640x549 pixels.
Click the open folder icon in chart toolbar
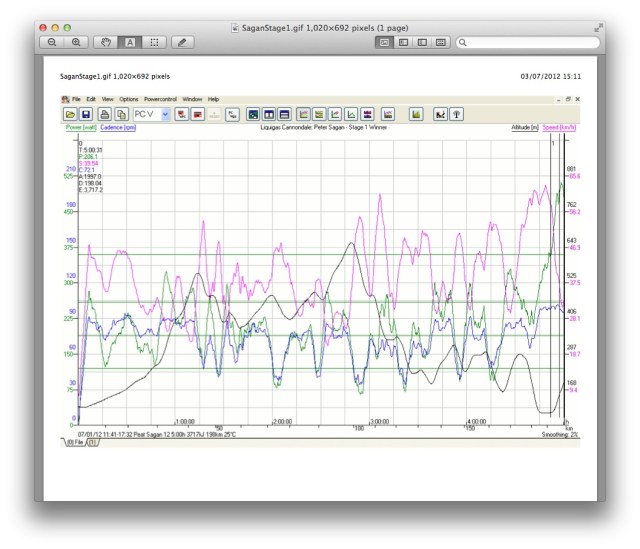(71, 115)
